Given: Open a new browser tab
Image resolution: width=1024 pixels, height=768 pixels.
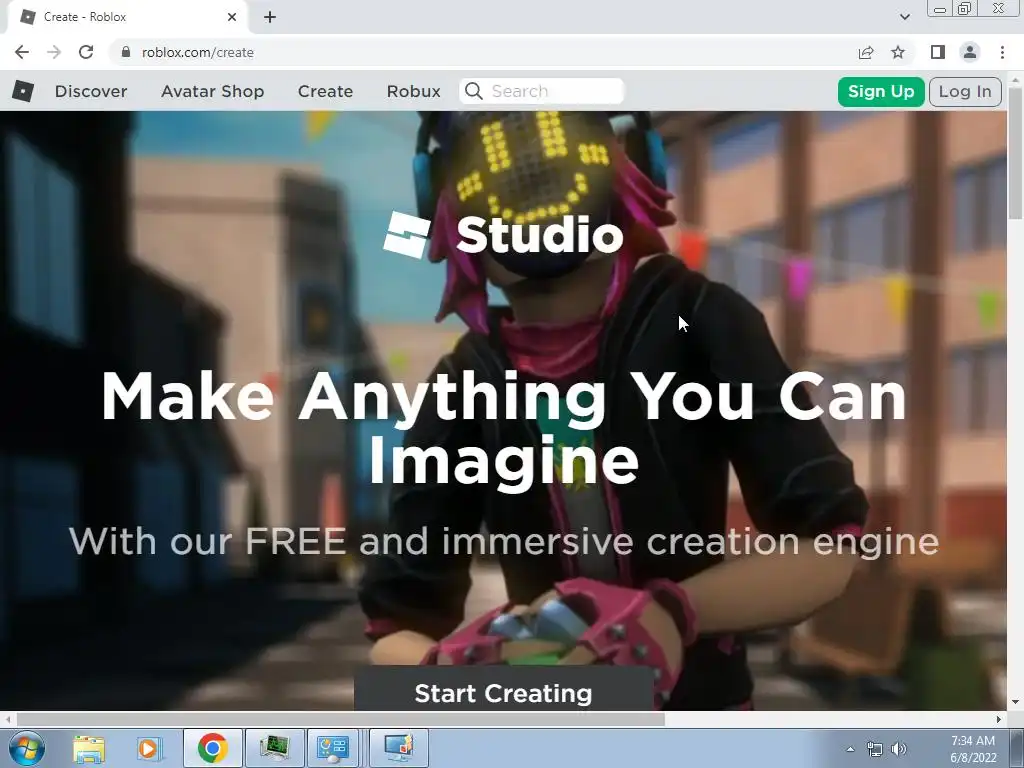Looking at the screenshot, I should (270, 17).
